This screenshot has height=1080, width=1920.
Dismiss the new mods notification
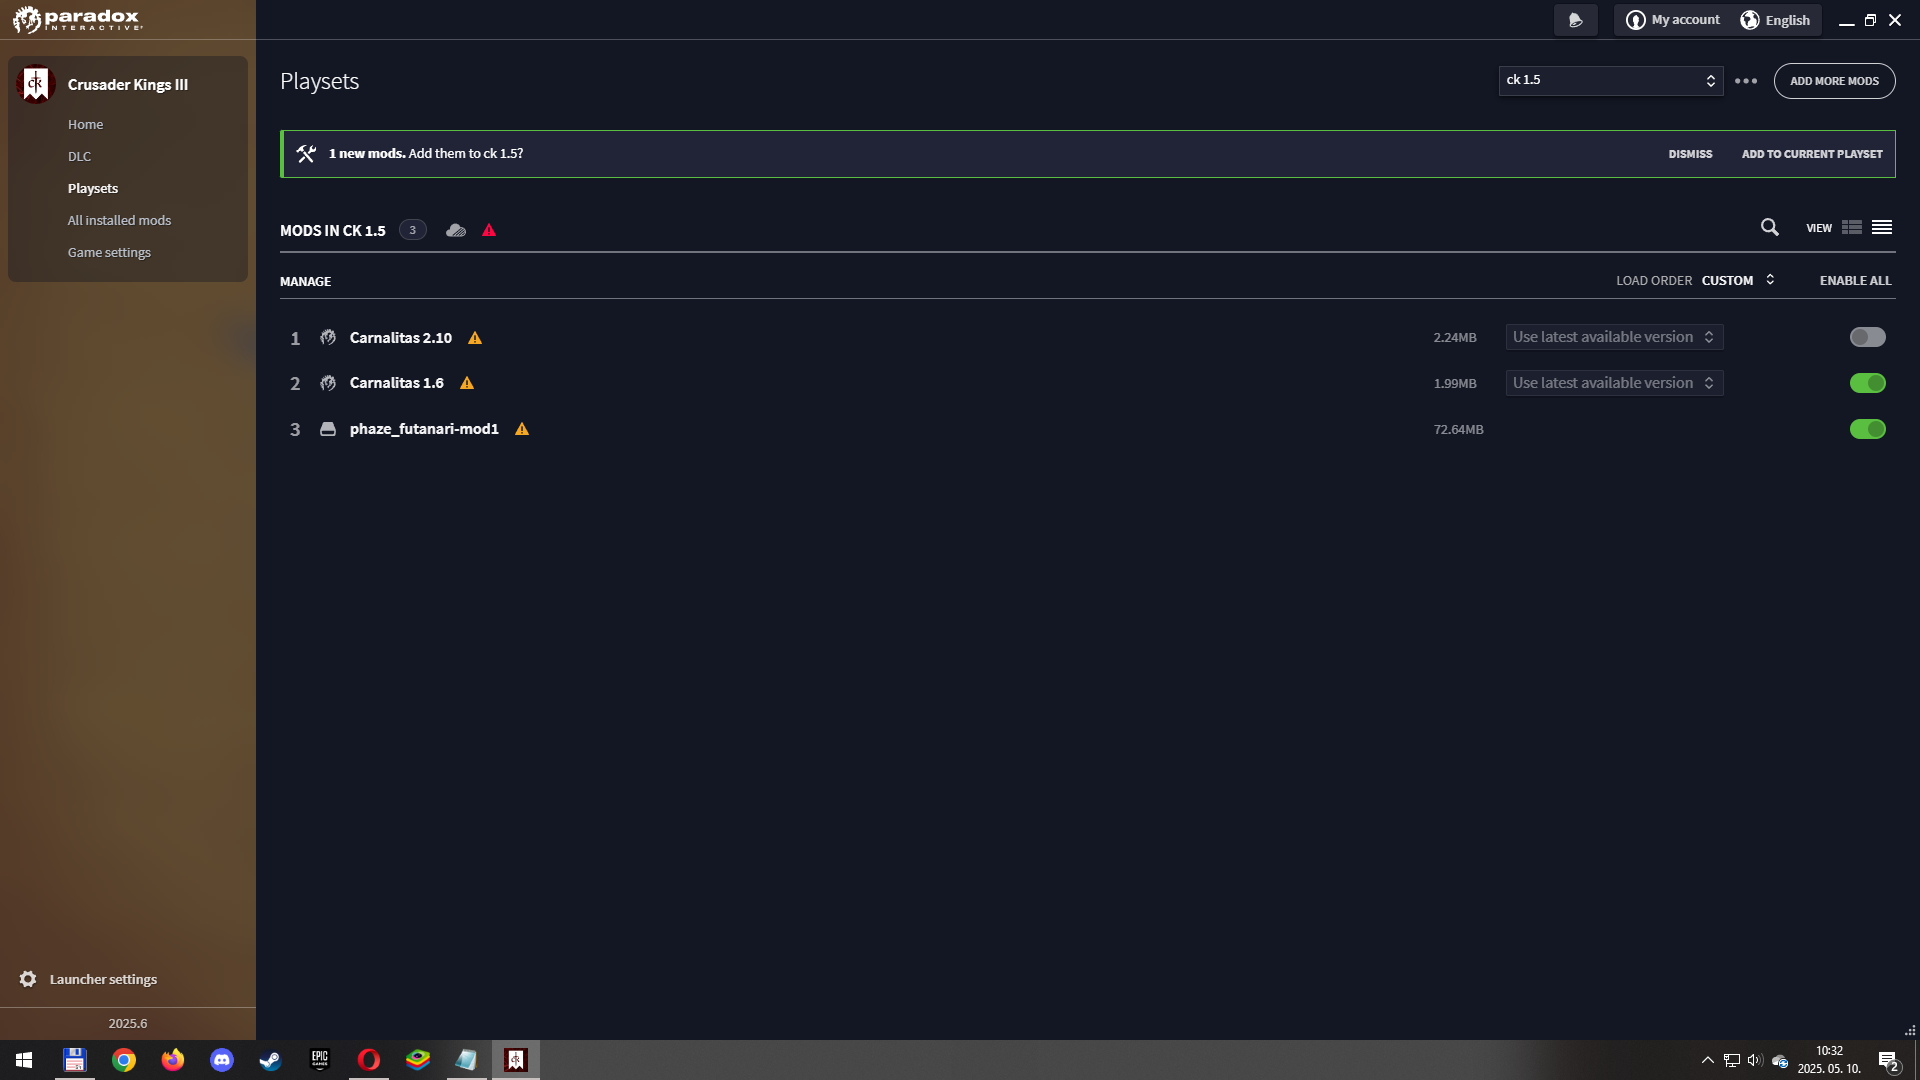(x=1690, y=154)
